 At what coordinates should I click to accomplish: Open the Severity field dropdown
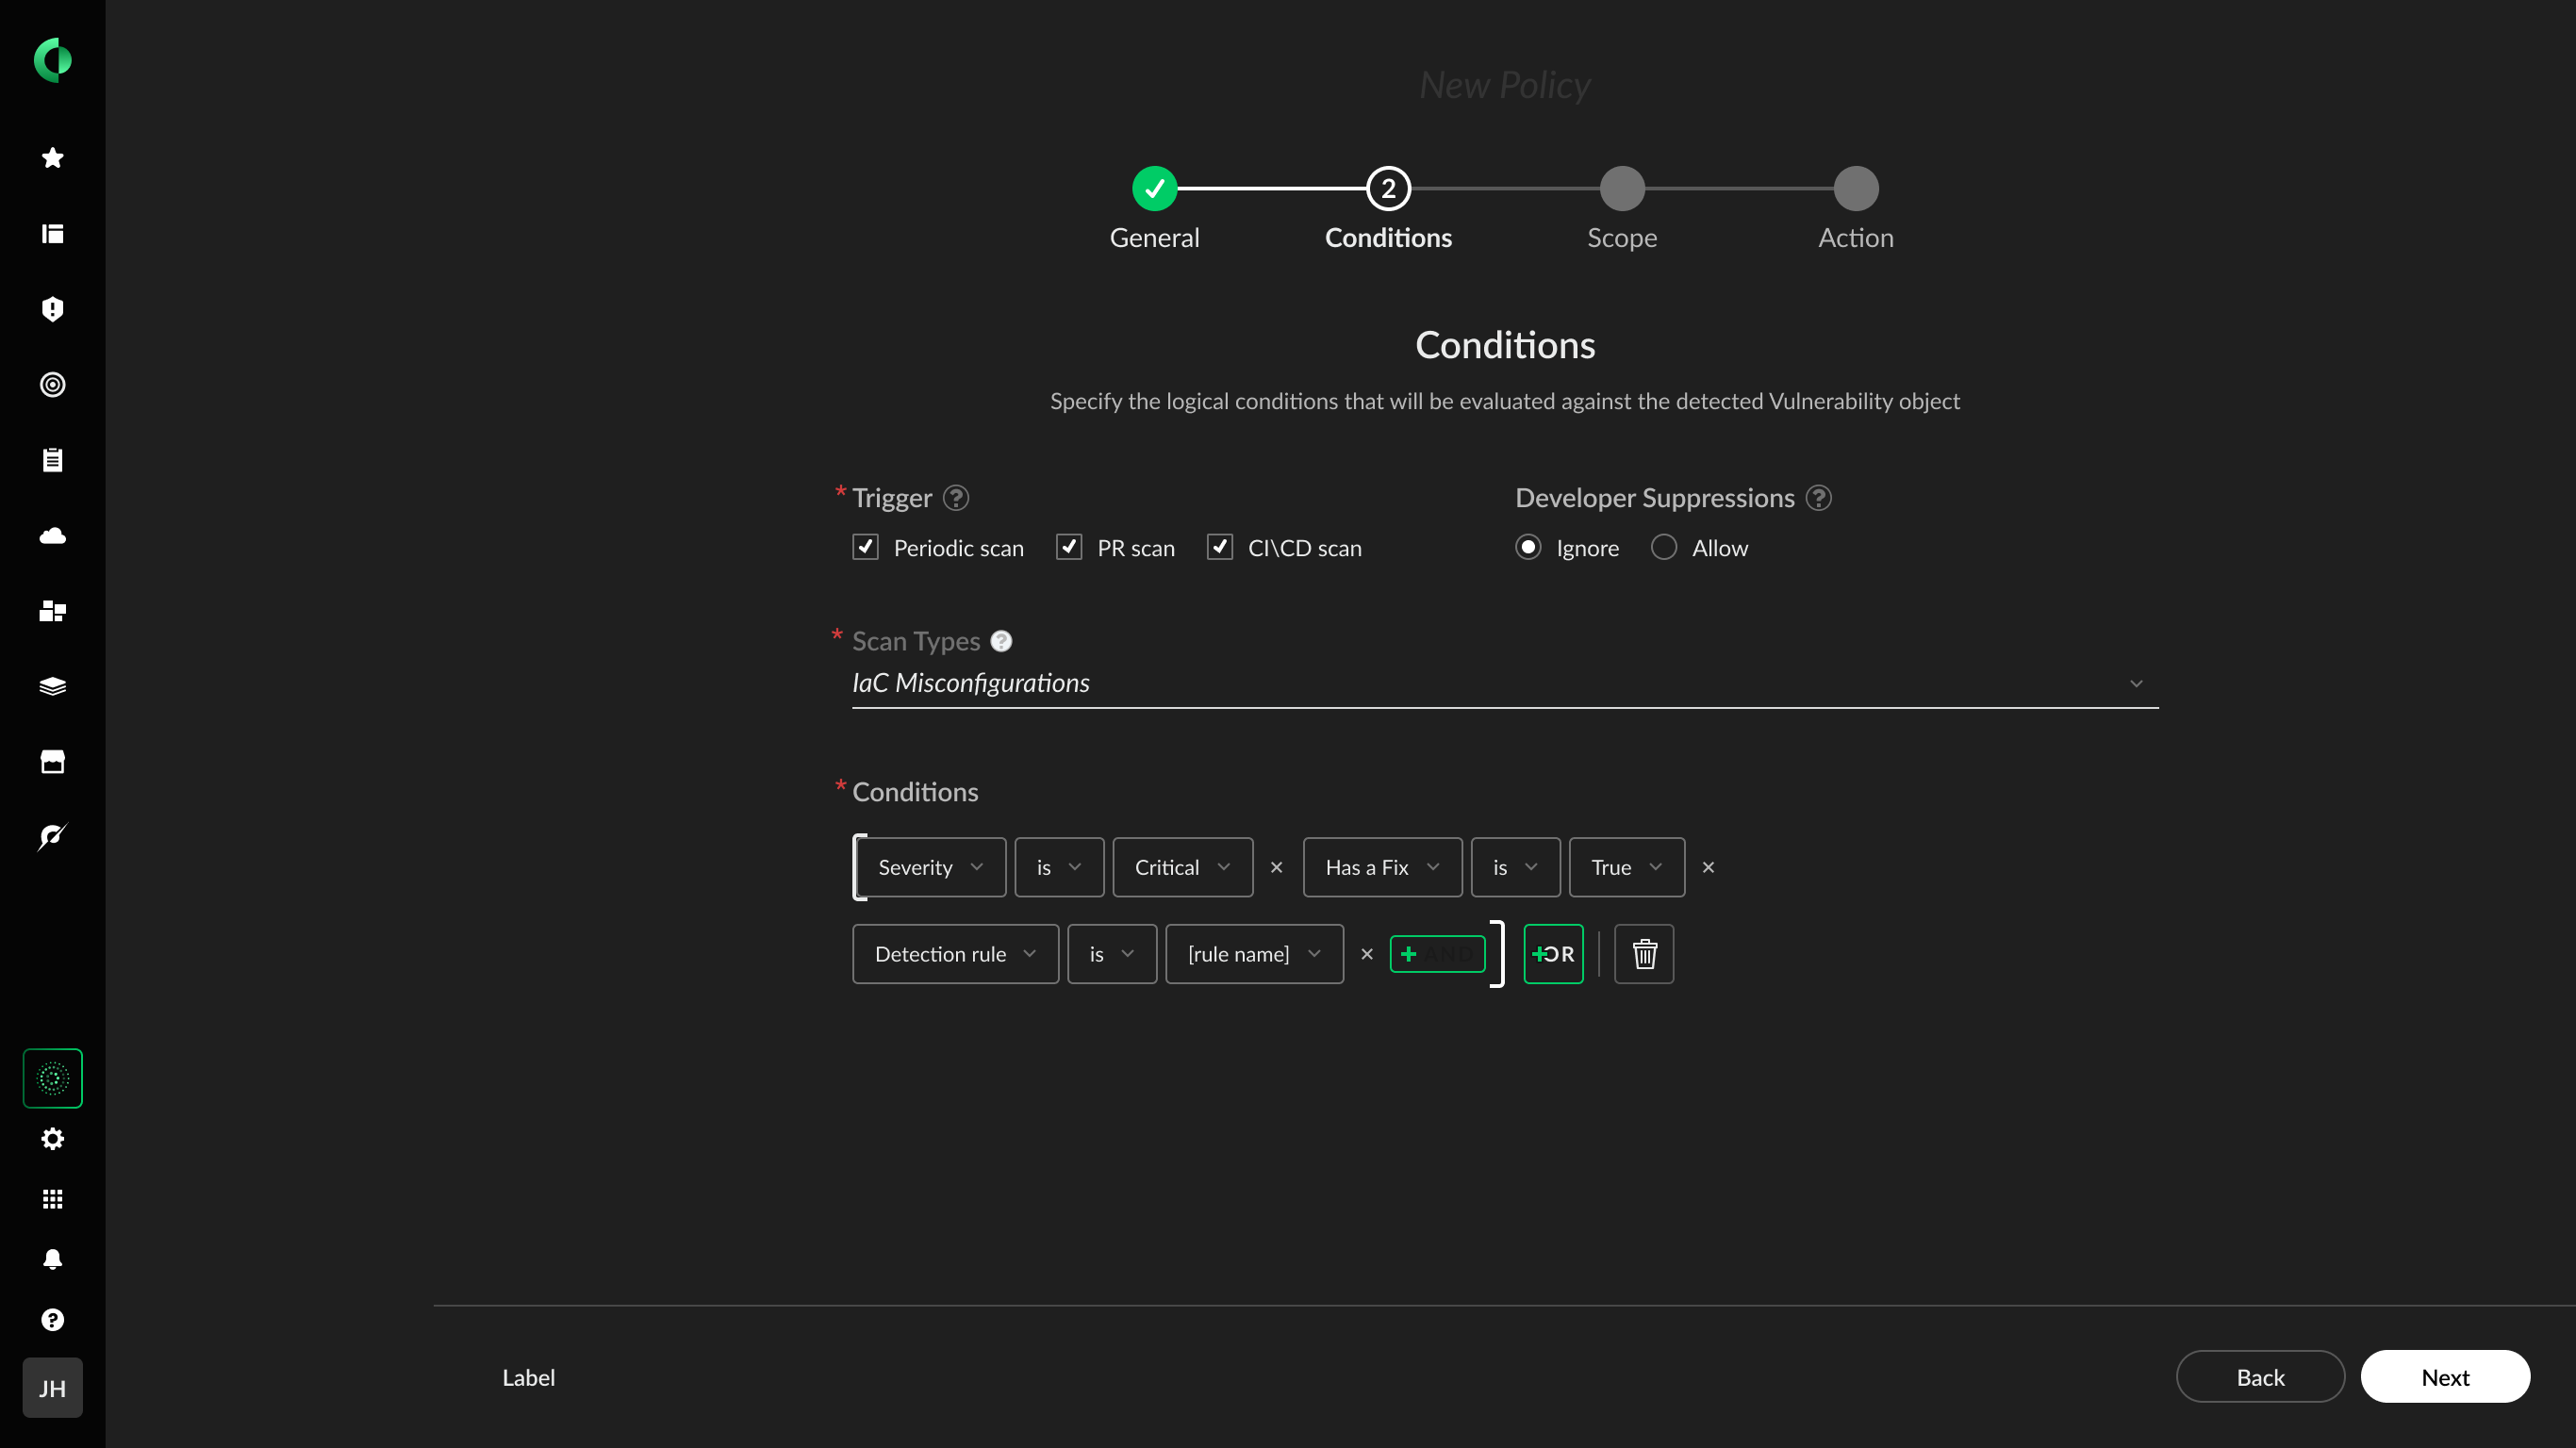tap(930, 867)
